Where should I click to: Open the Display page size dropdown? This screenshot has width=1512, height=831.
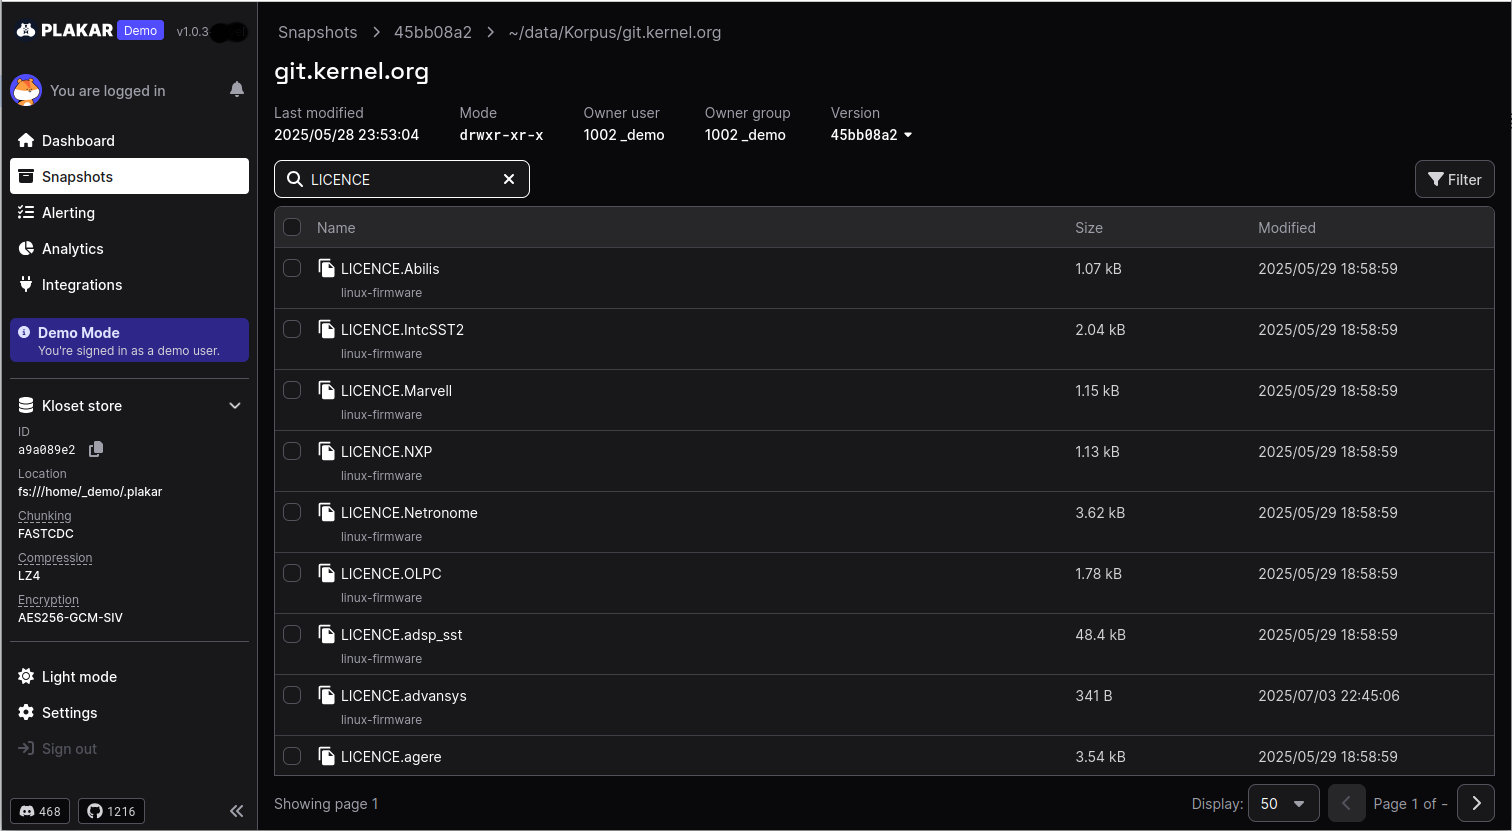tap(1284, 803)
